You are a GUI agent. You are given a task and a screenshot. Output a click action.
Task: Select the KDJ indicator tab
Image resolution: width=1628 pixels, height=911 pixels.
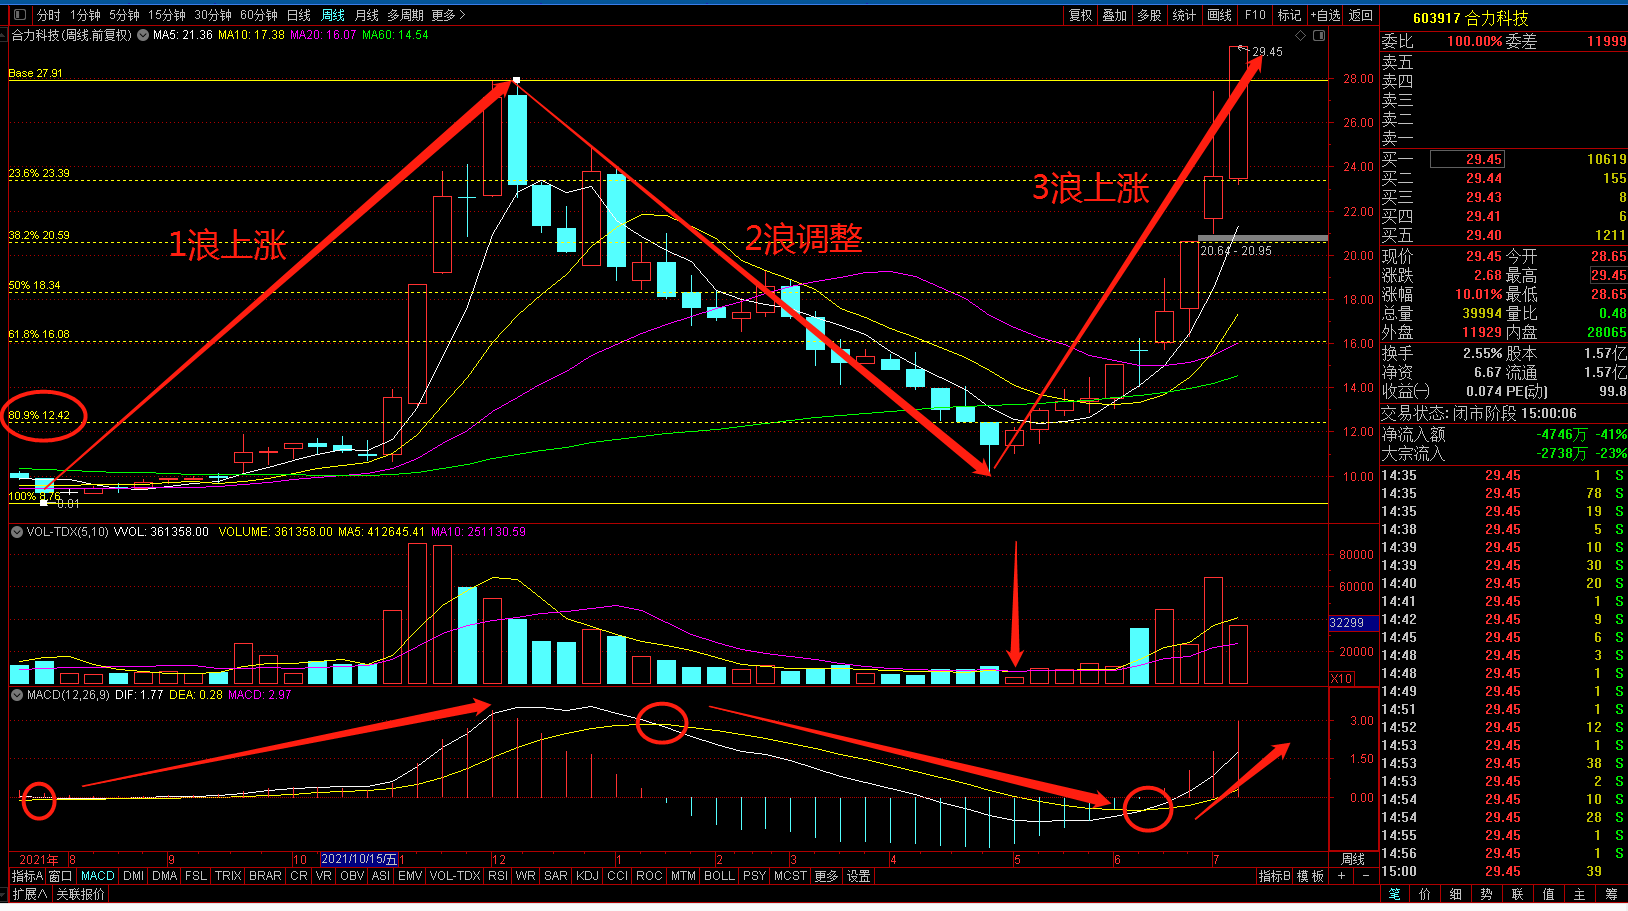pyautogui.click(x=588, y=876)
